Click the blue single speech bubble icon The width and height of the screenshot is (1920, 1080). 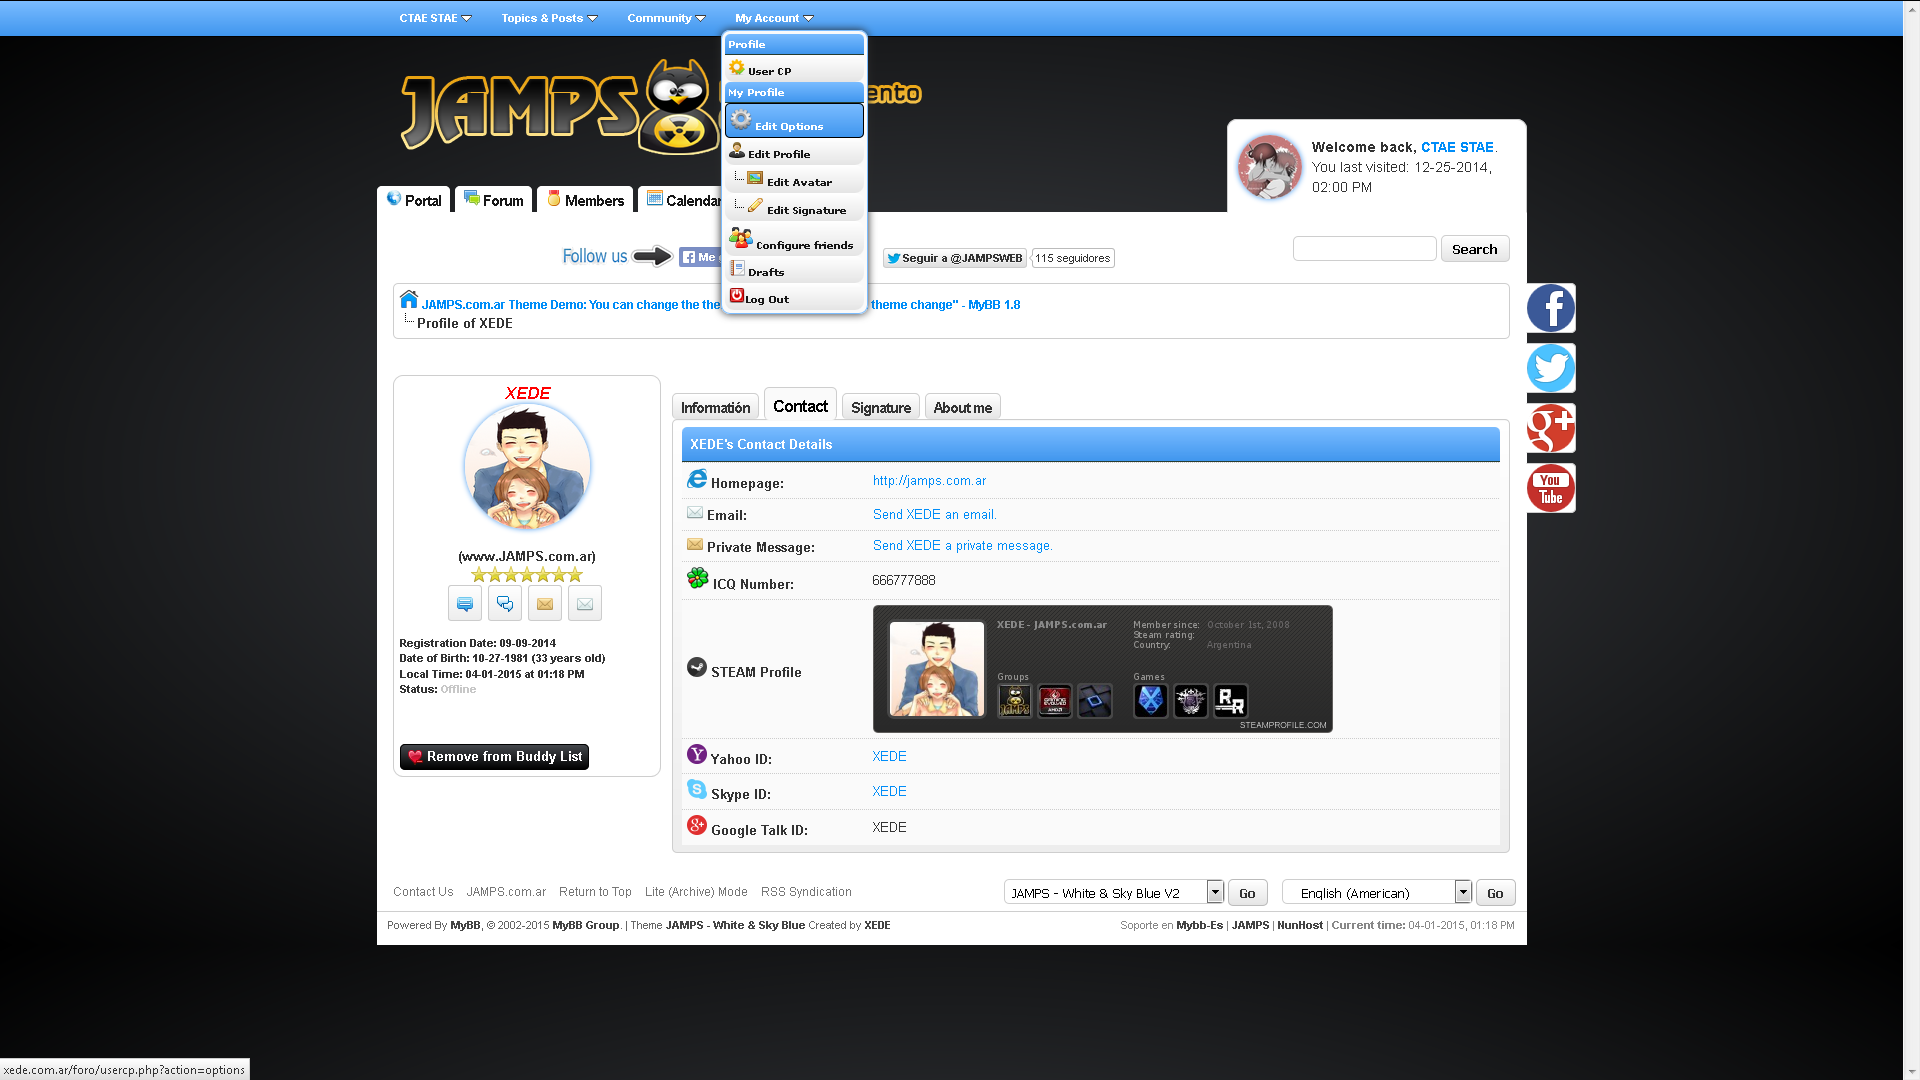click(x=465, y=604)
